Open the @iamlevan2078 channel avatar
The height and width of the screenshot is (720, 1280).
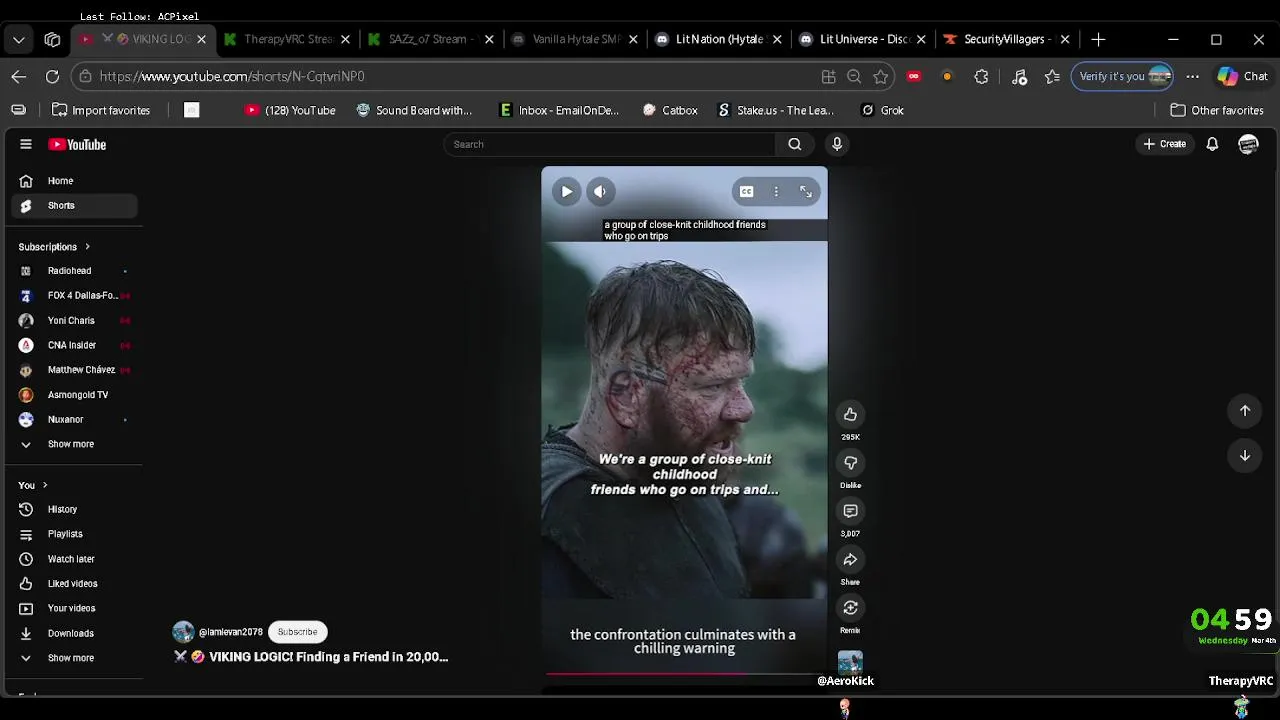(x=183, y=632)
